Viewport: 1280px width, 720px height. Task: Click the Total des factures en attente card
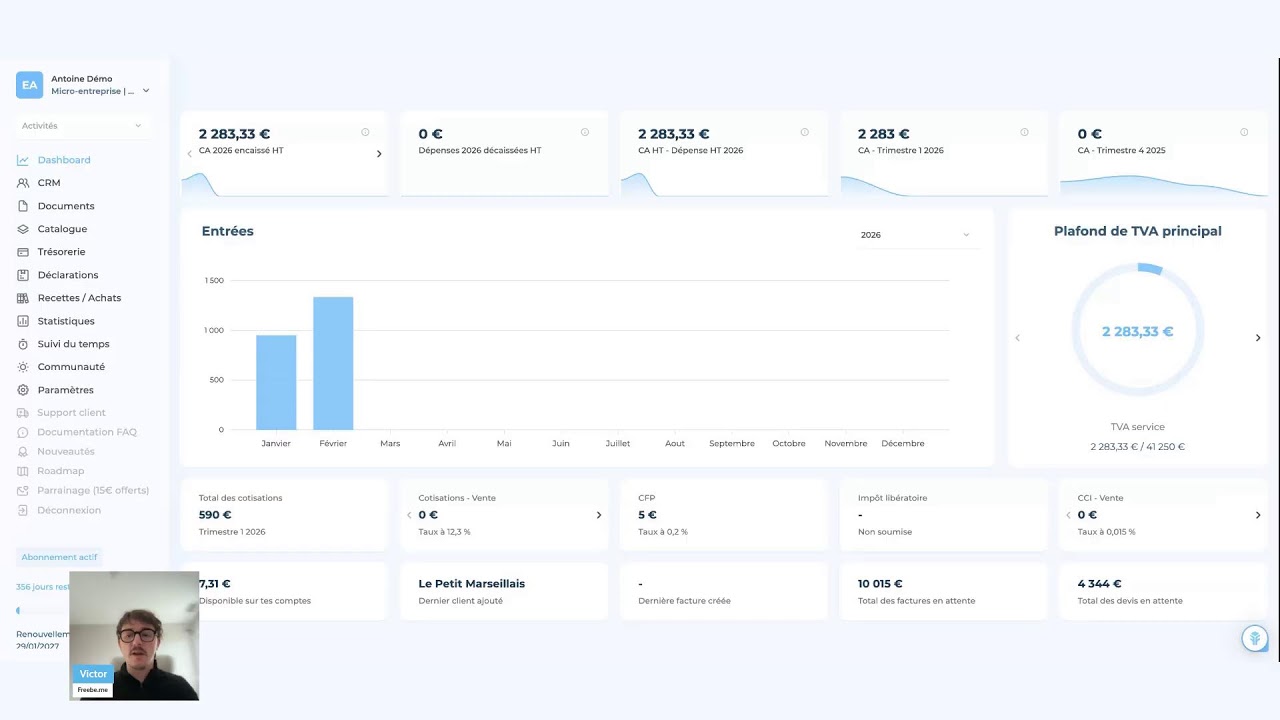pos(943,592)
